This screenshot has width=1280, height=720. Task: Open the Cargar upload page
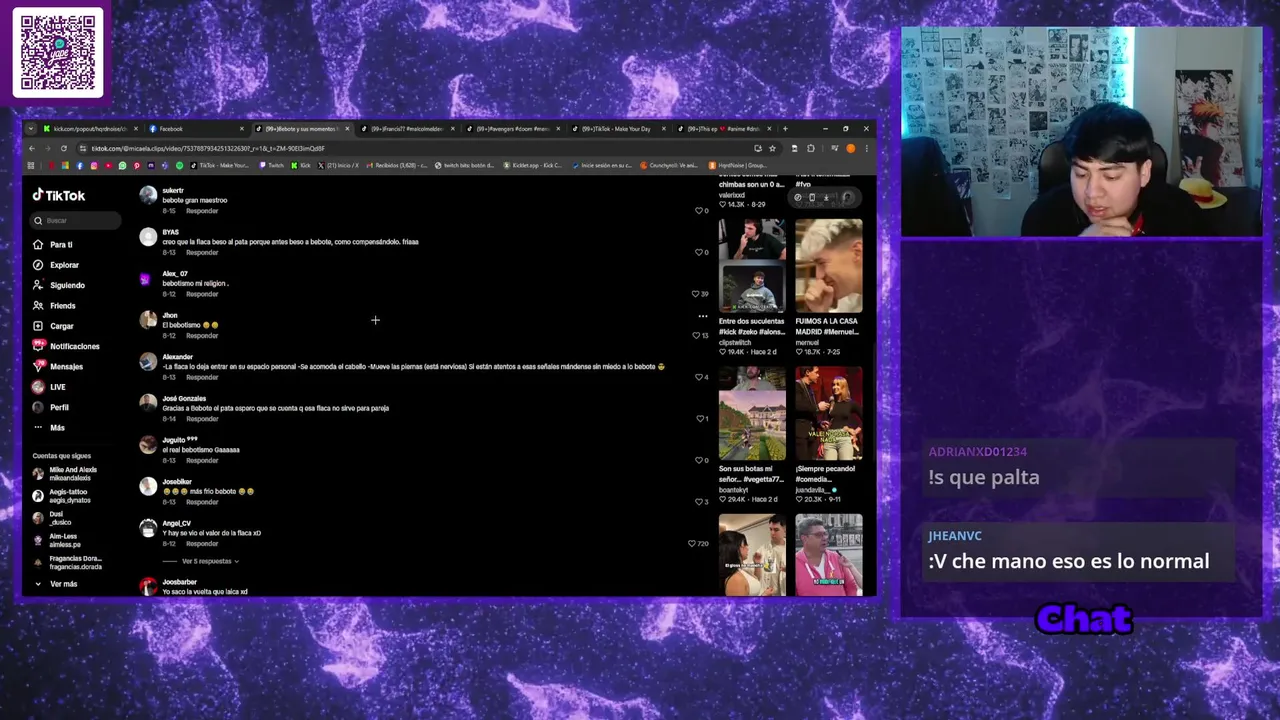[x=53, y=326]
